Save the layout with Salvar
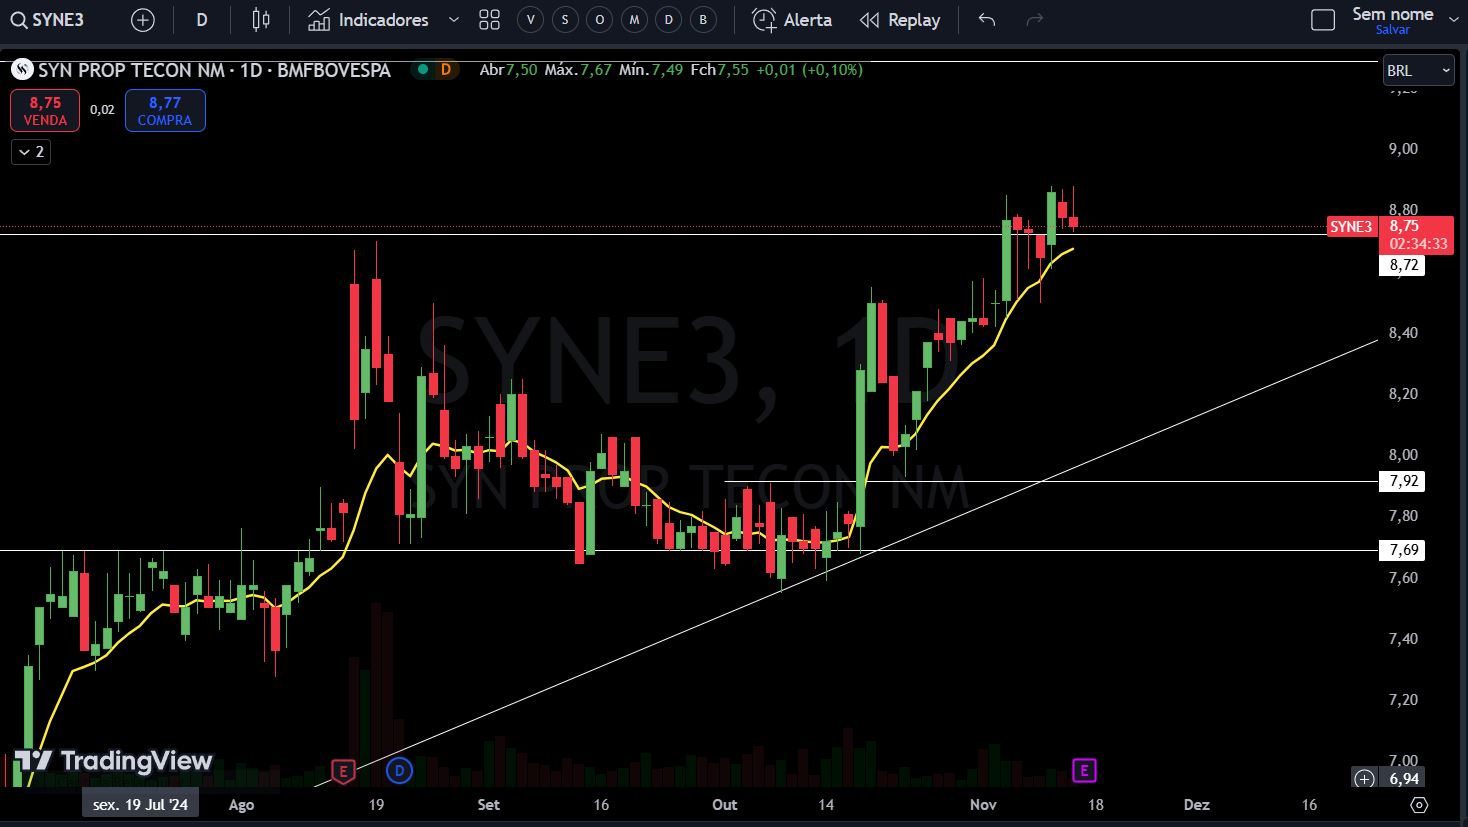1468x827 pixels. 1392,30
